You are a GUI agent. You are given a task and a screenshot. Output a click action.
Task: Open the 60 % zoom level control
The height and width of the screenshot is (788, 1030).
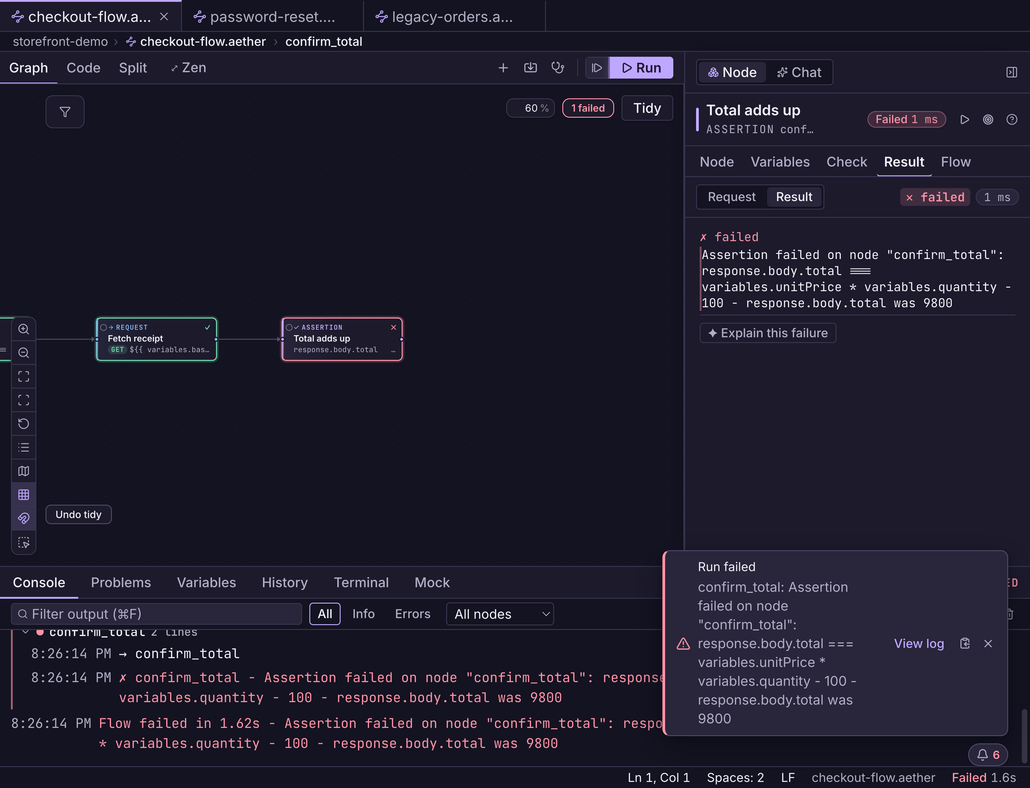[x=531, y=108]
